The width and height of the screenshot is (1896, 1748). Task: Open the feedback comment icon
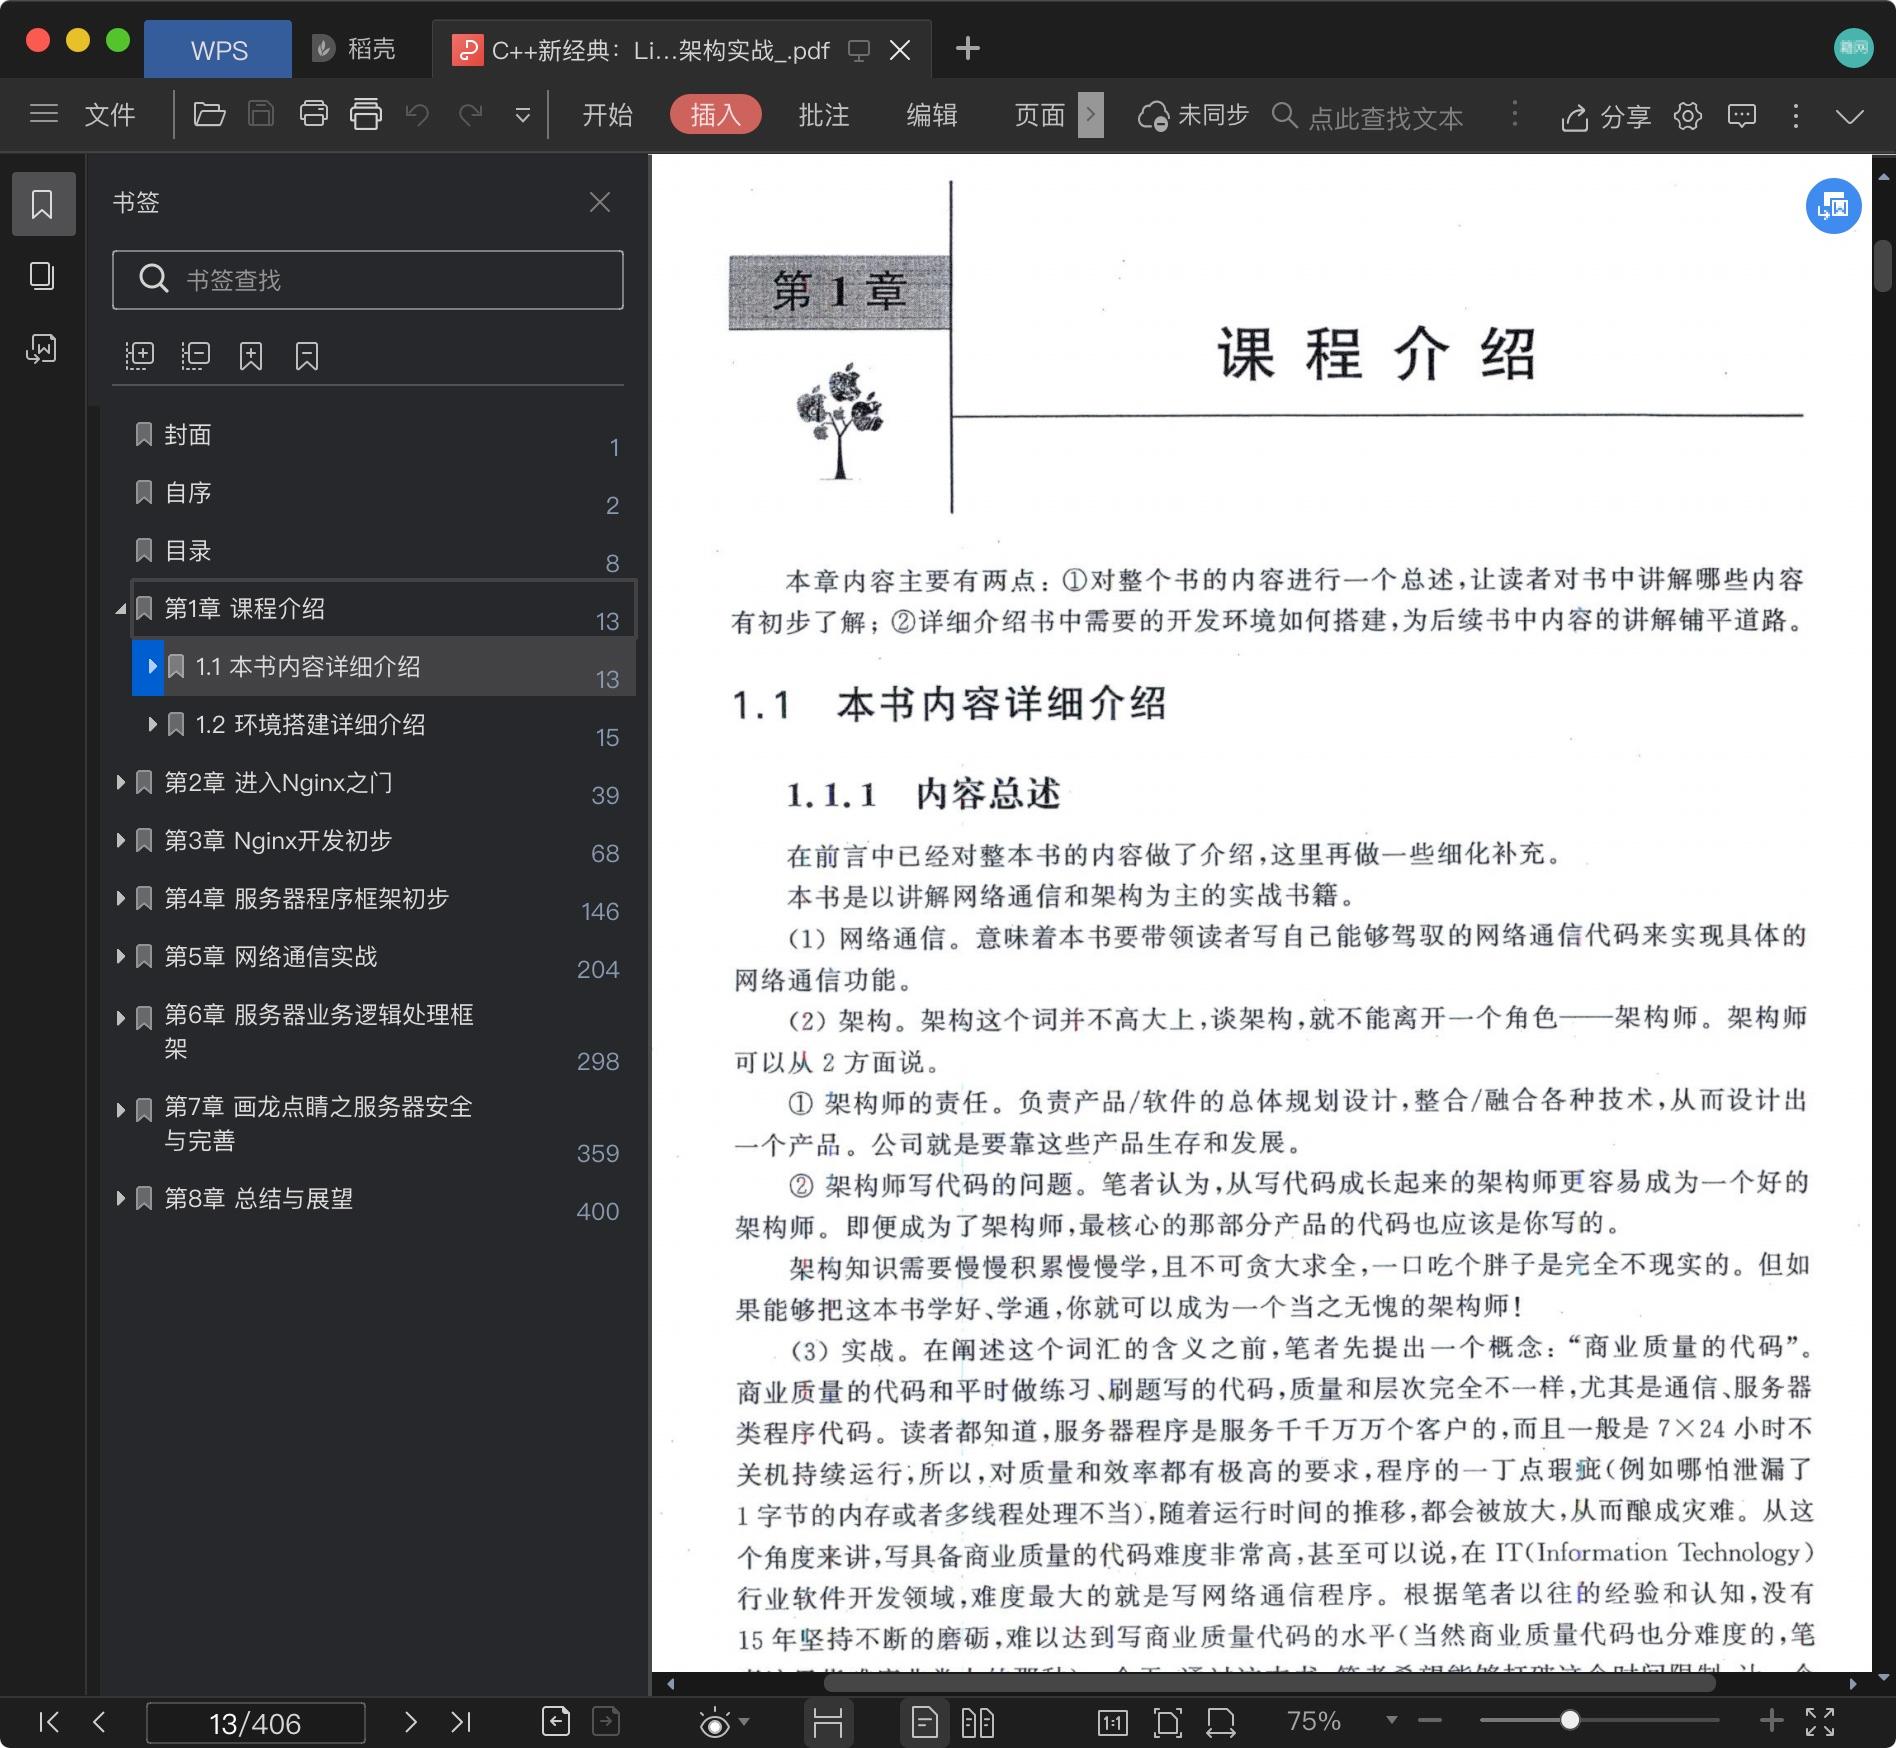click(x=1742, y=116)
